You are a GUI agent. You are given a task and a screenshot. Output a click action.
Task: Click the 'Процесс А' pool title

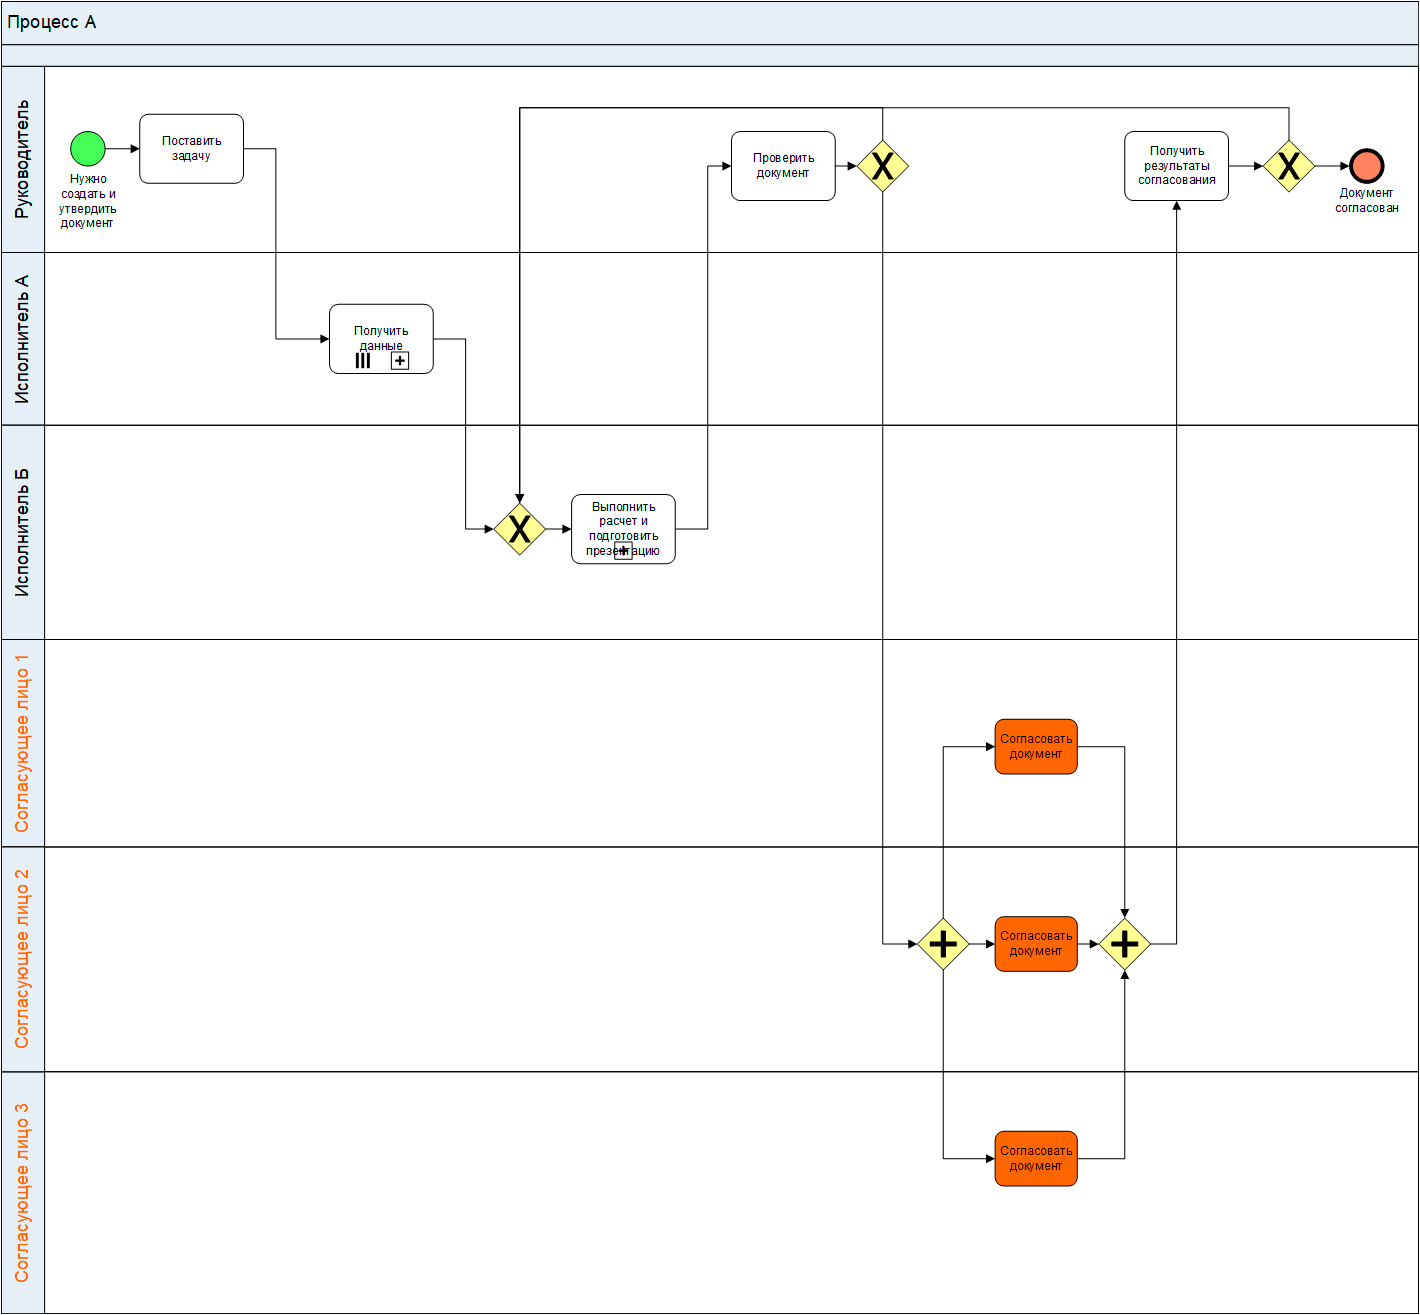[x=52, y=22]
